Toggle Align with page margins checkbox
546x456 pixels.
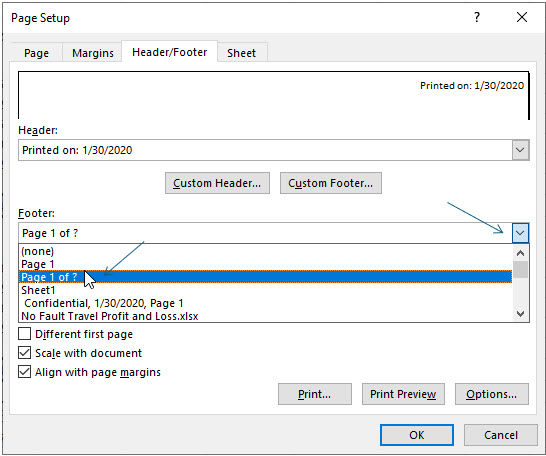click(x=24, y=372)
